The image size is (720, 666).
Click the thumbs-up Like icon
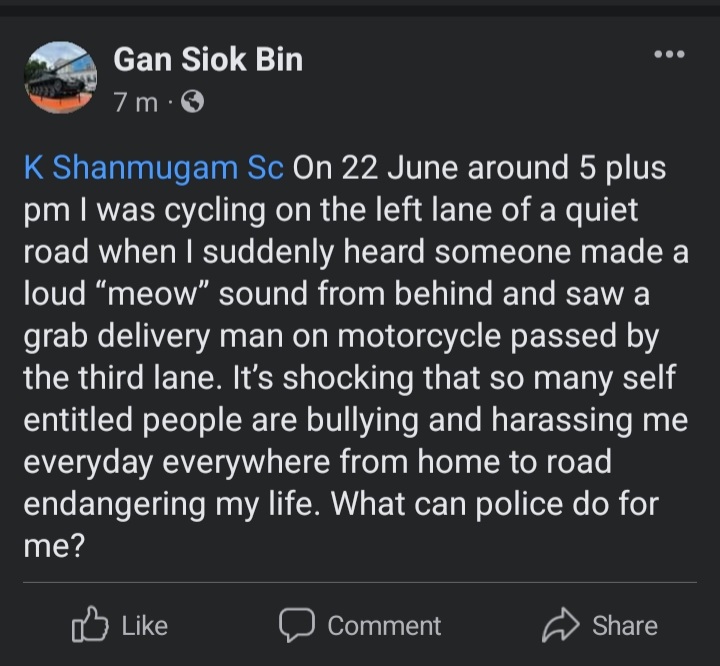(89, 625)
